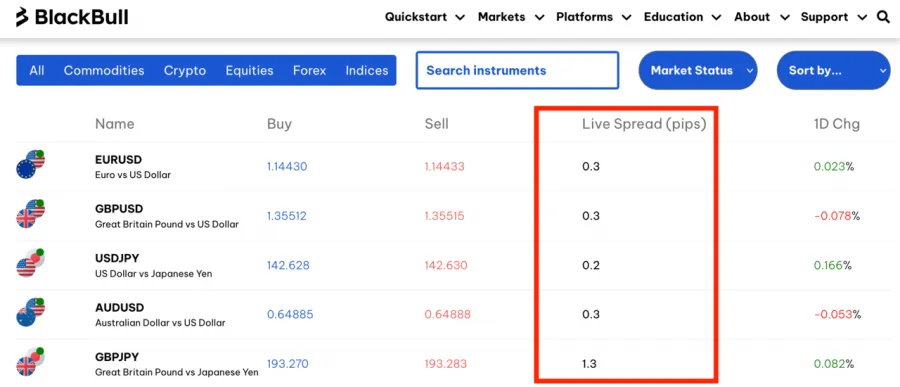Select the Crypto filter tab
This screenshot has height=387, width=900.
[185, 71]
